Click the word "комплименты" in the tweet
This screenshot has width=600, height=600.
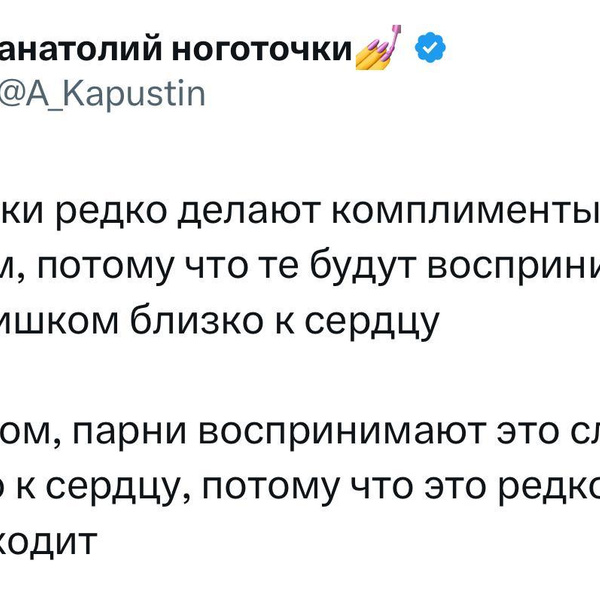click(469, 209)
